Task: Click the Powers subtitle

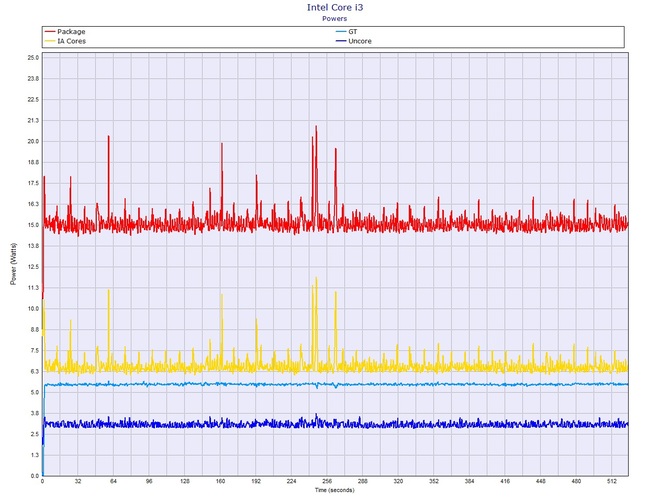Action: [x=335, y=18]
